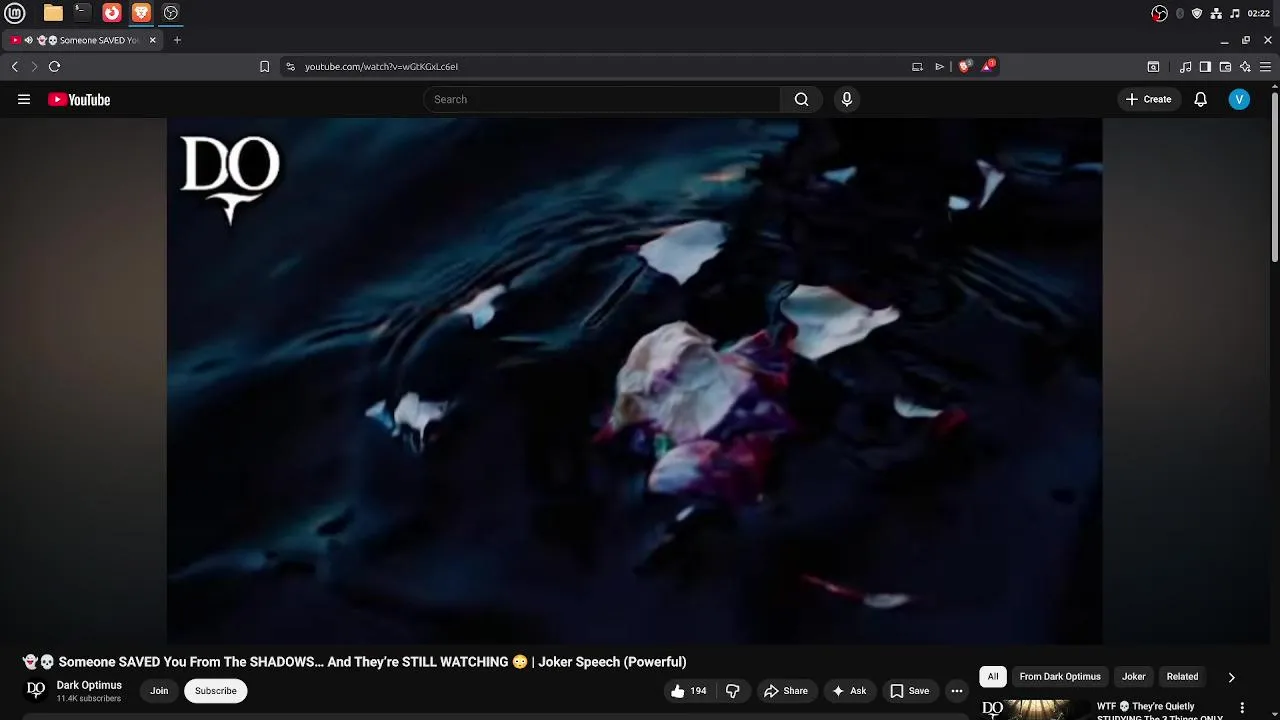Open Dark Optimus channel avatar
The height and width of the screenshot is (720, 1280).
(36, 690)
